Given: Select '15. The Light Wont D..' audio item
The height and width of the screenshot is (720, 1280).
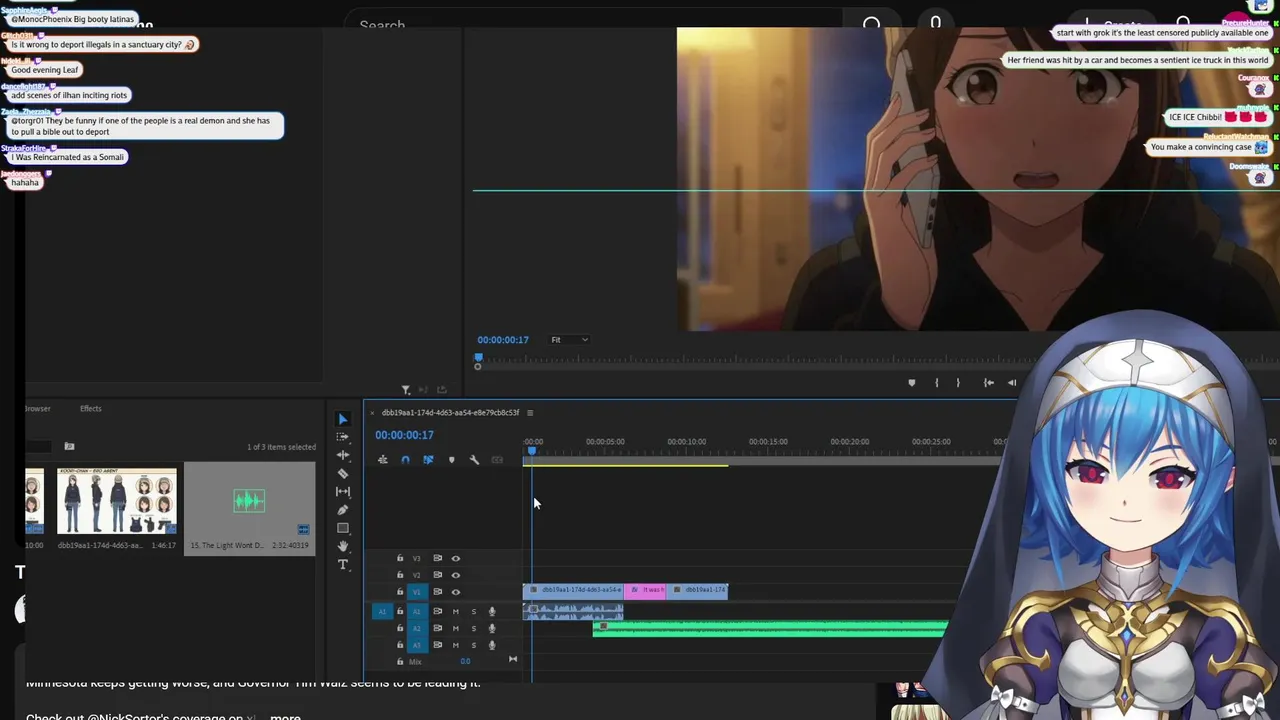Looking at the screenshot, I should coord(249,509).
